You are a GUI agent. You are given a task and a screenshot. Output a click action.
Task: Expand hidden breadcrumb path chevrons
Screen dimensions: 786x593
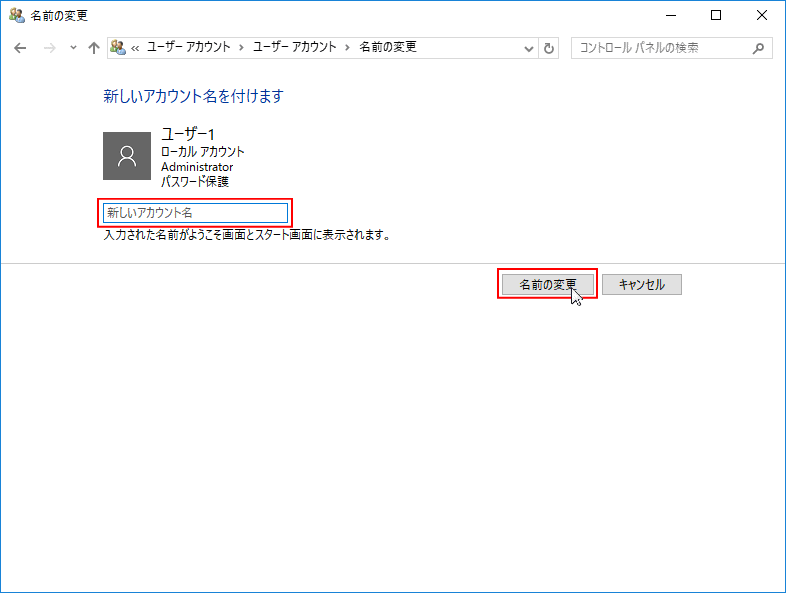click(135, 48)
